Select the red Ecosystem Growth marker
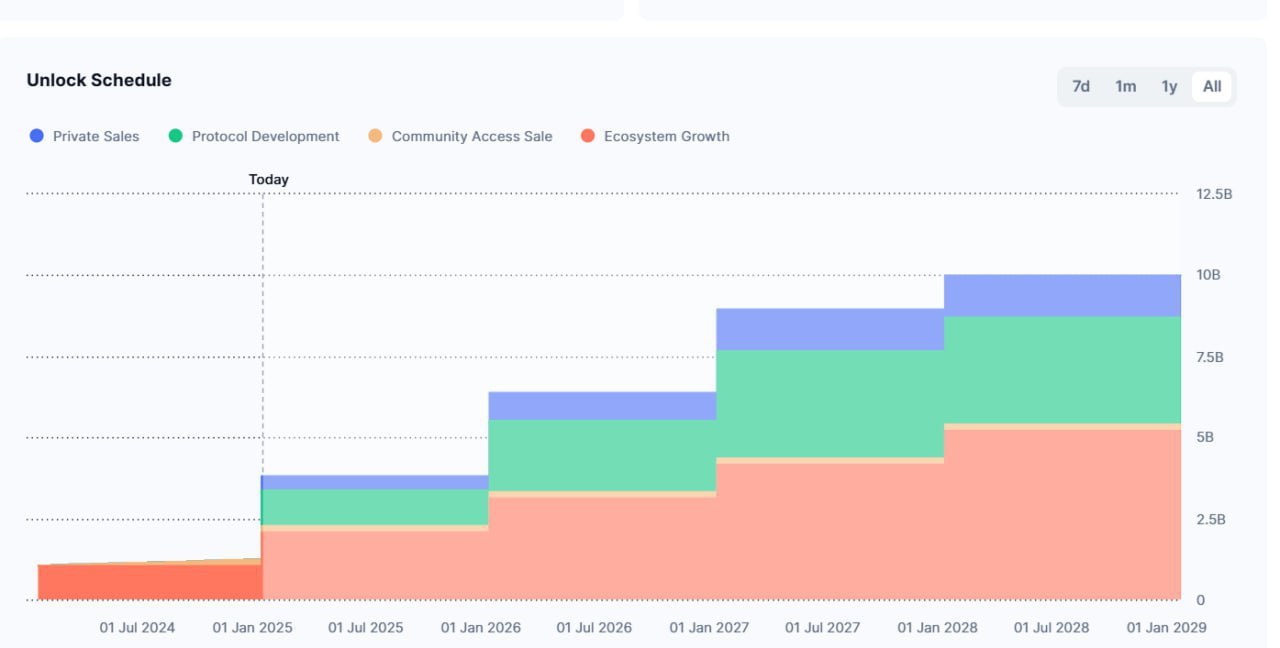 pyautogui.click(x=587, y=136)
